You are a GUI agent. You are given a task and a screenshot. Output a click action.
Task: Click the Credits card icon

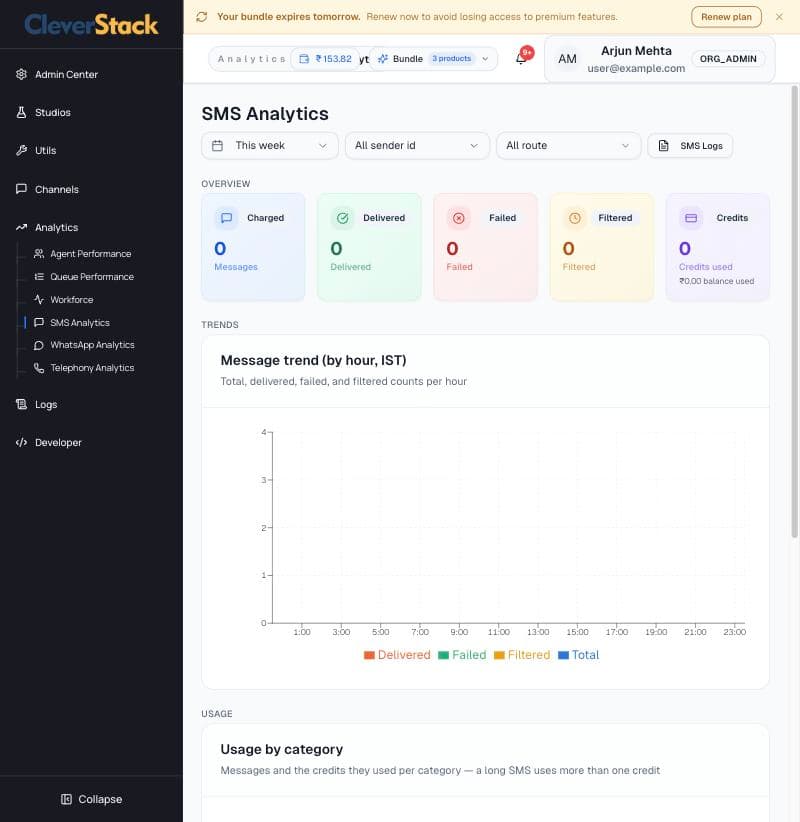[x=691, y=218]
